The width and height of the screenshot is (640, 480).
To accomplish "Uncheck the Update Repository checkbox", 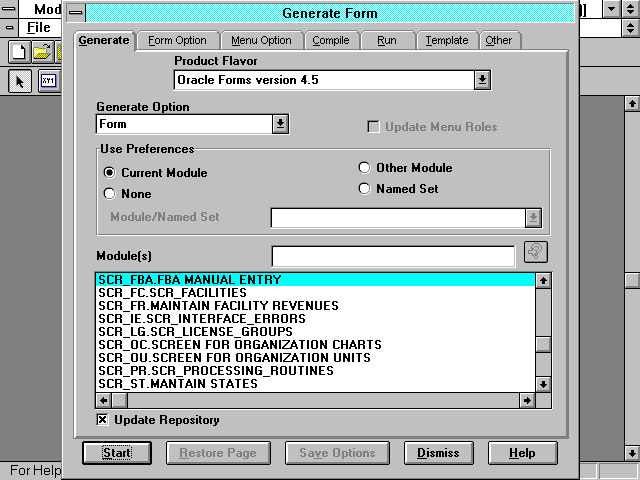I will pyautogui.click(x=102, y=420).
